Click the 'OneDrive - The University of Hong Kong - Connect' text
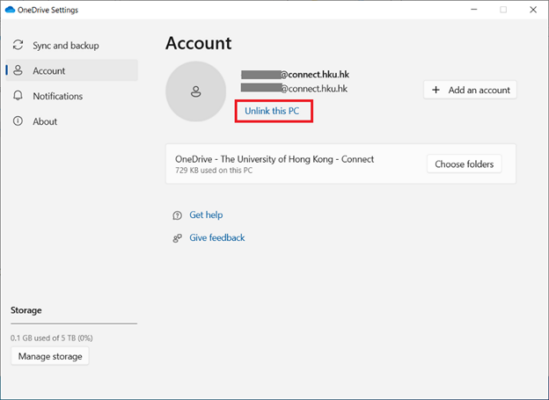This screenshot has height=400, width=549. [x=274, y=159]
